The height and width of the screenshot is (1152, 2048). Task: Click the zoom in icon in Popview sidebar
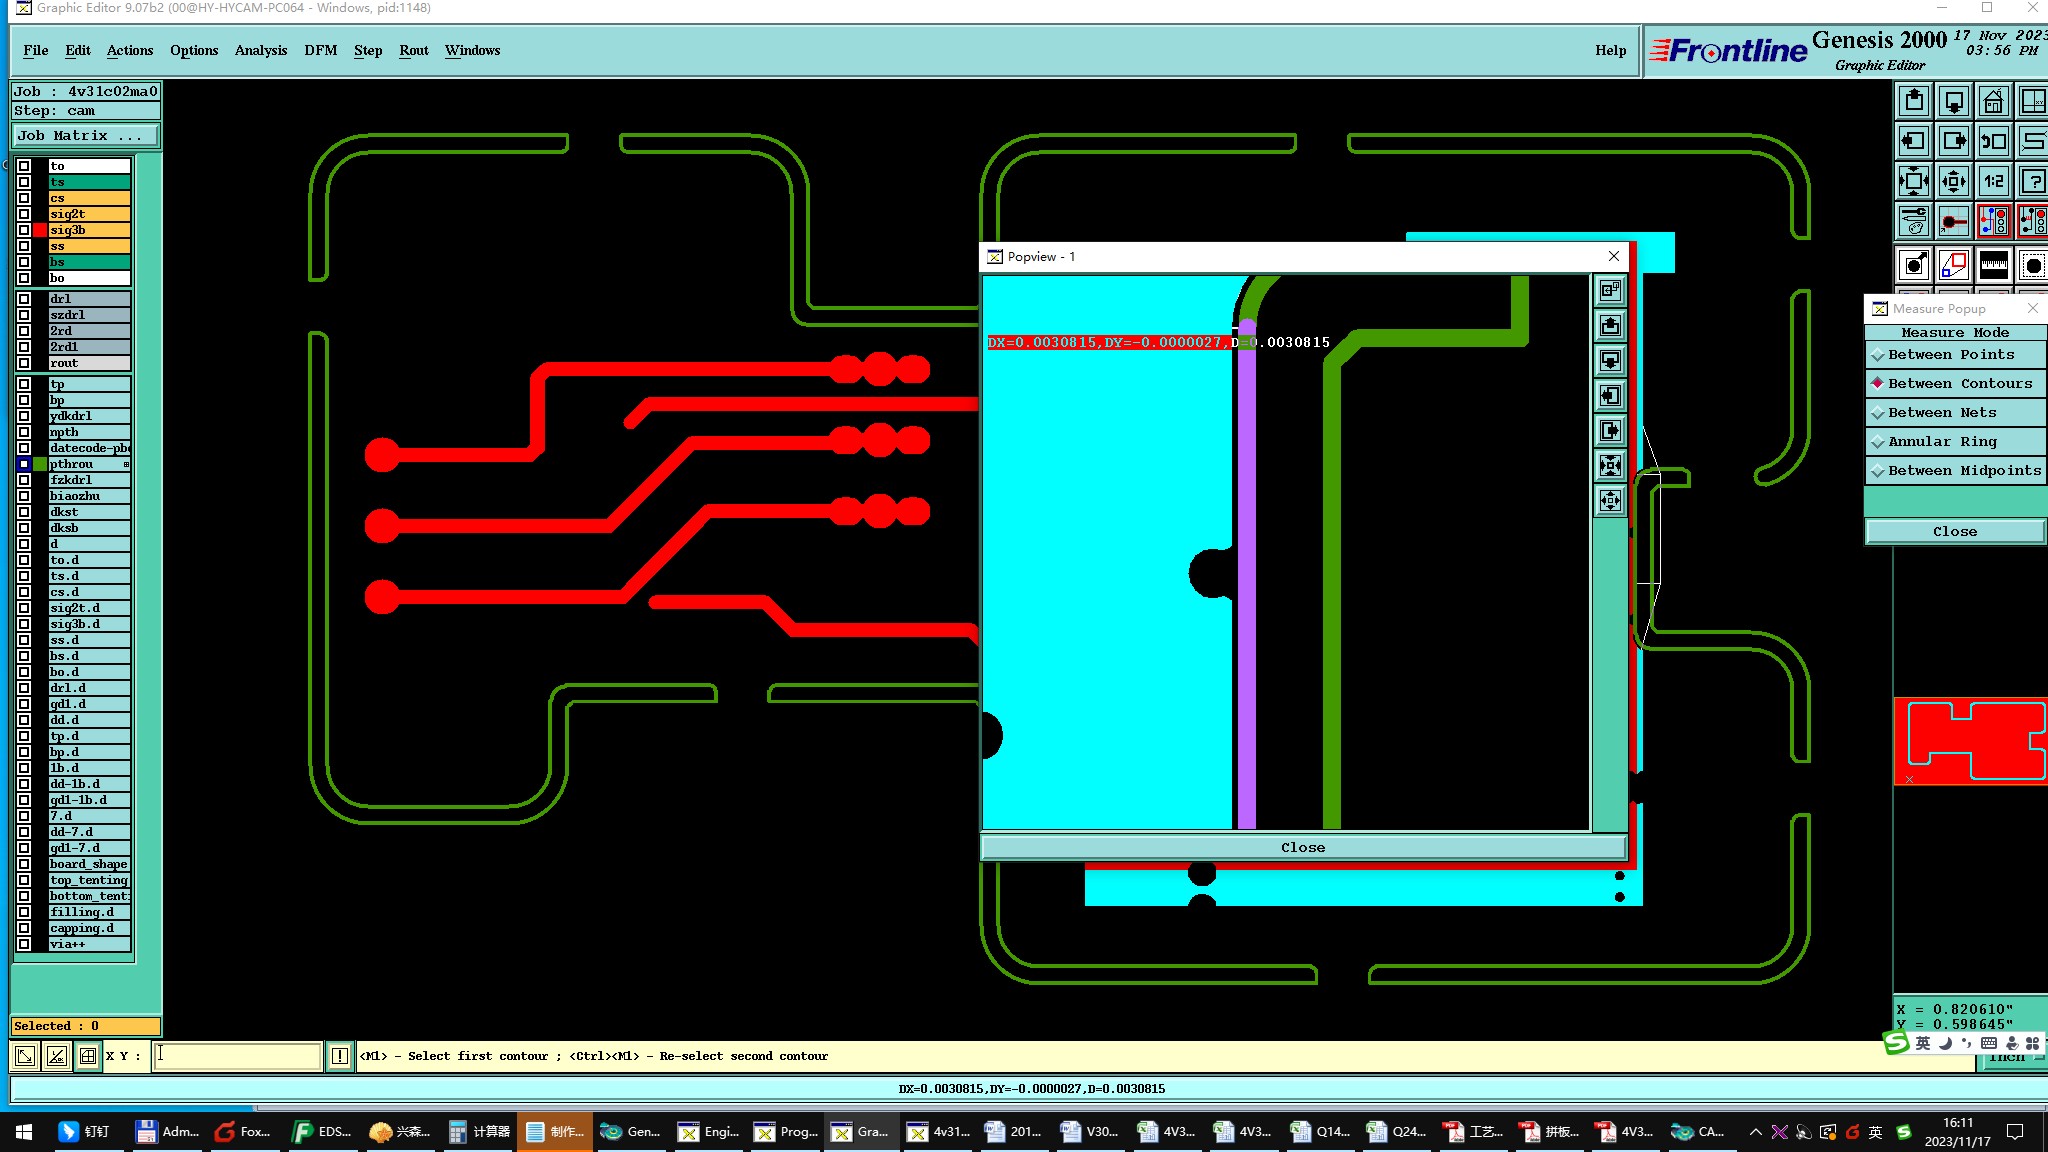[x=1610, y=465]
